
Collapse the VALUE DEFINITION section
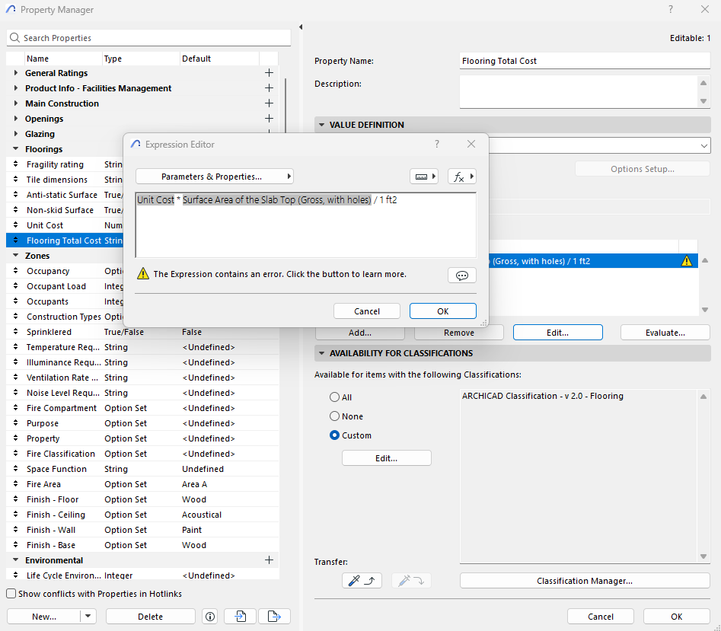coord(321,125)
